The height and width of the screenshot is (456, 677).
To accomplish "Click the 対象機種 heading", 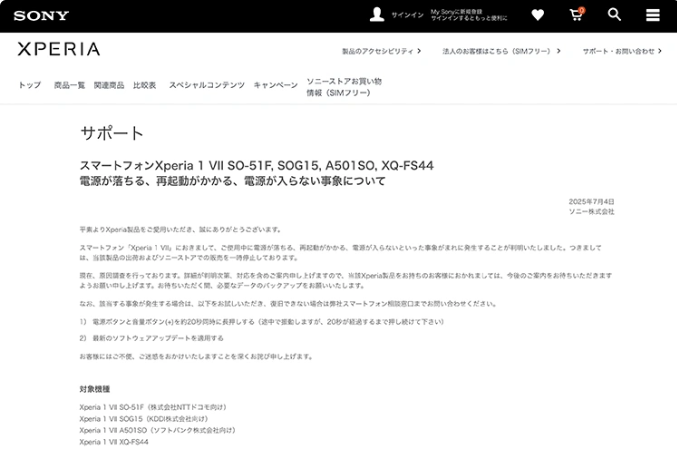I will tap(95, 389).
